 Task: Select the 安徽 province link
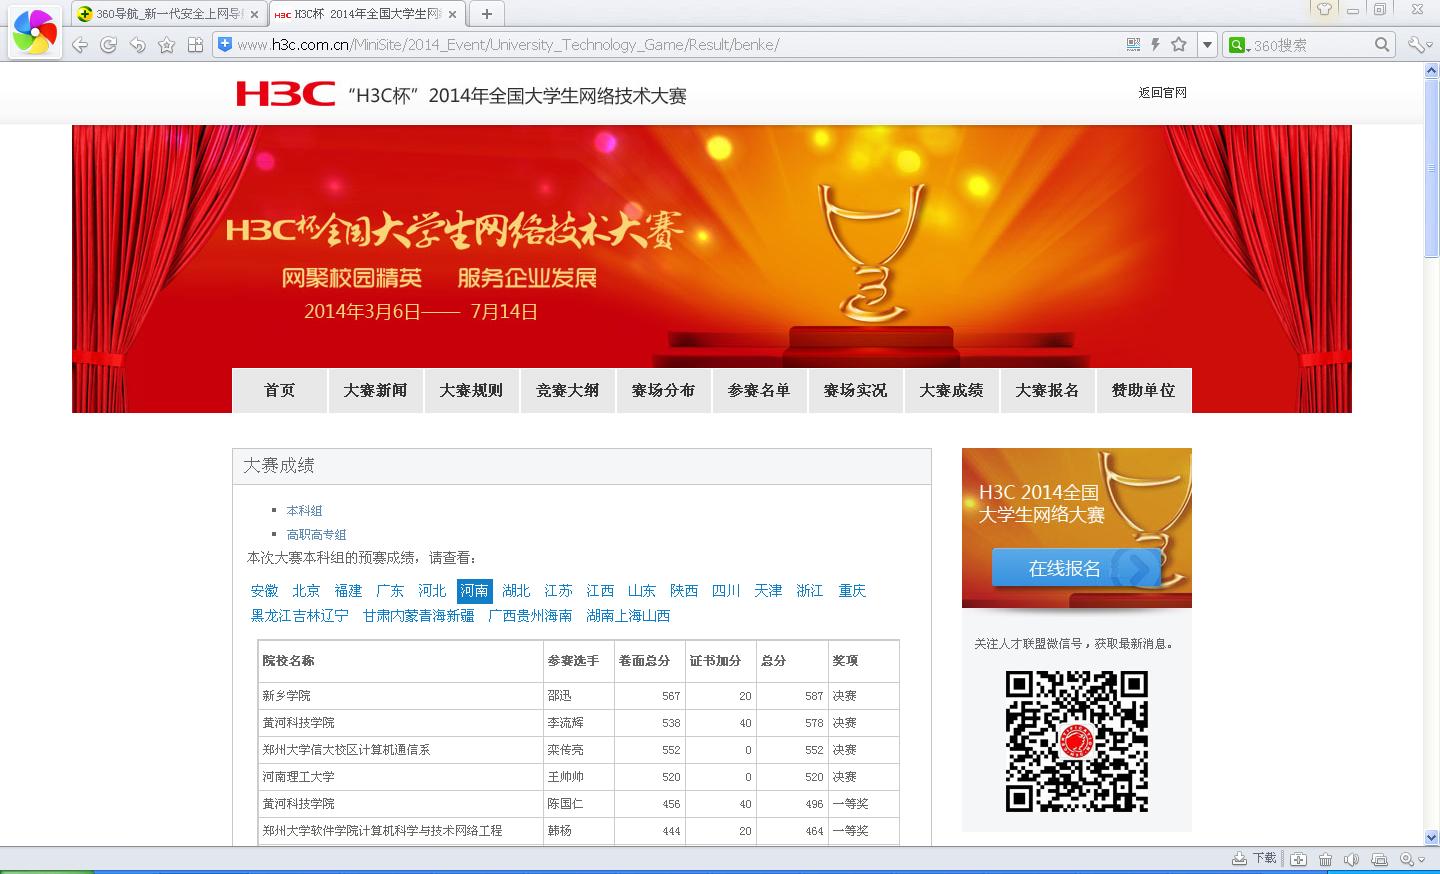[264, 591]
